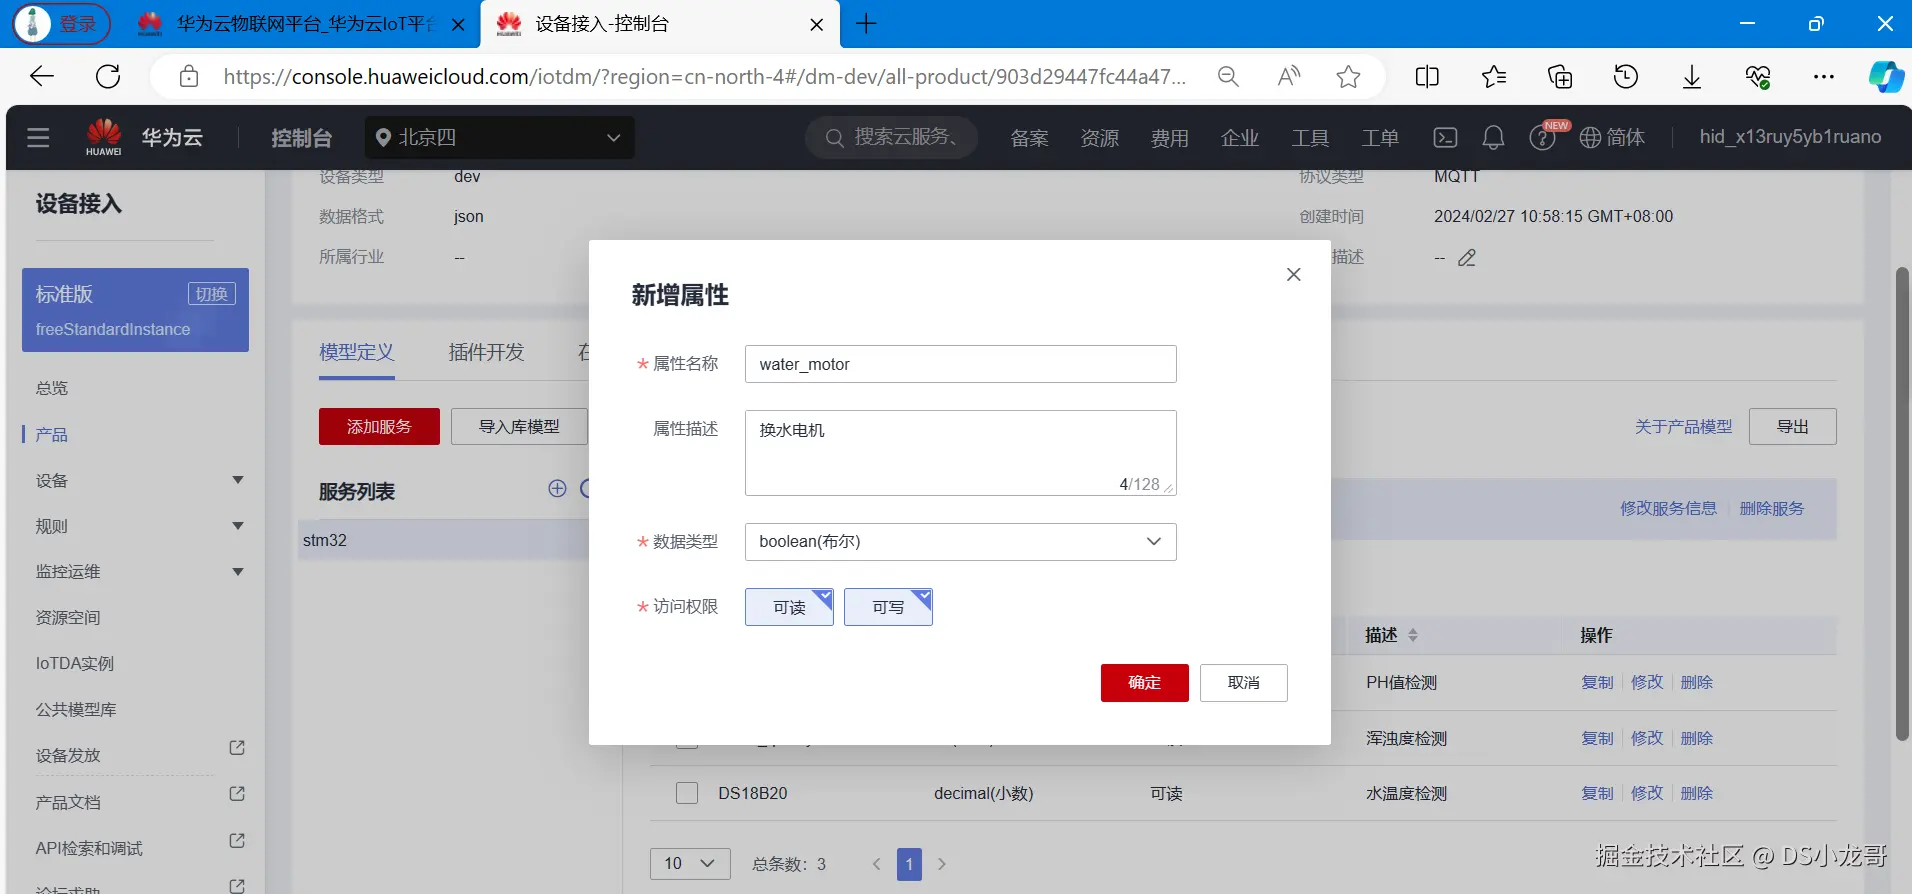Click 删除 for the 水温度检测 row
The width and height of the screenshot is (1912, 894).
tap(1697, 793)
